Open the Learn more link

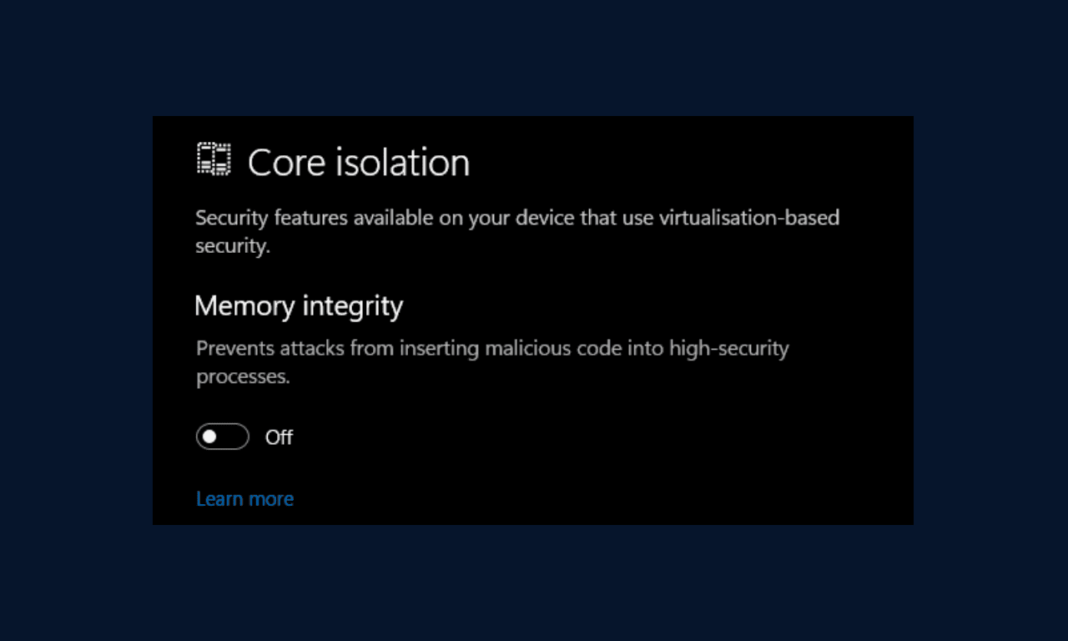(245, 499)
